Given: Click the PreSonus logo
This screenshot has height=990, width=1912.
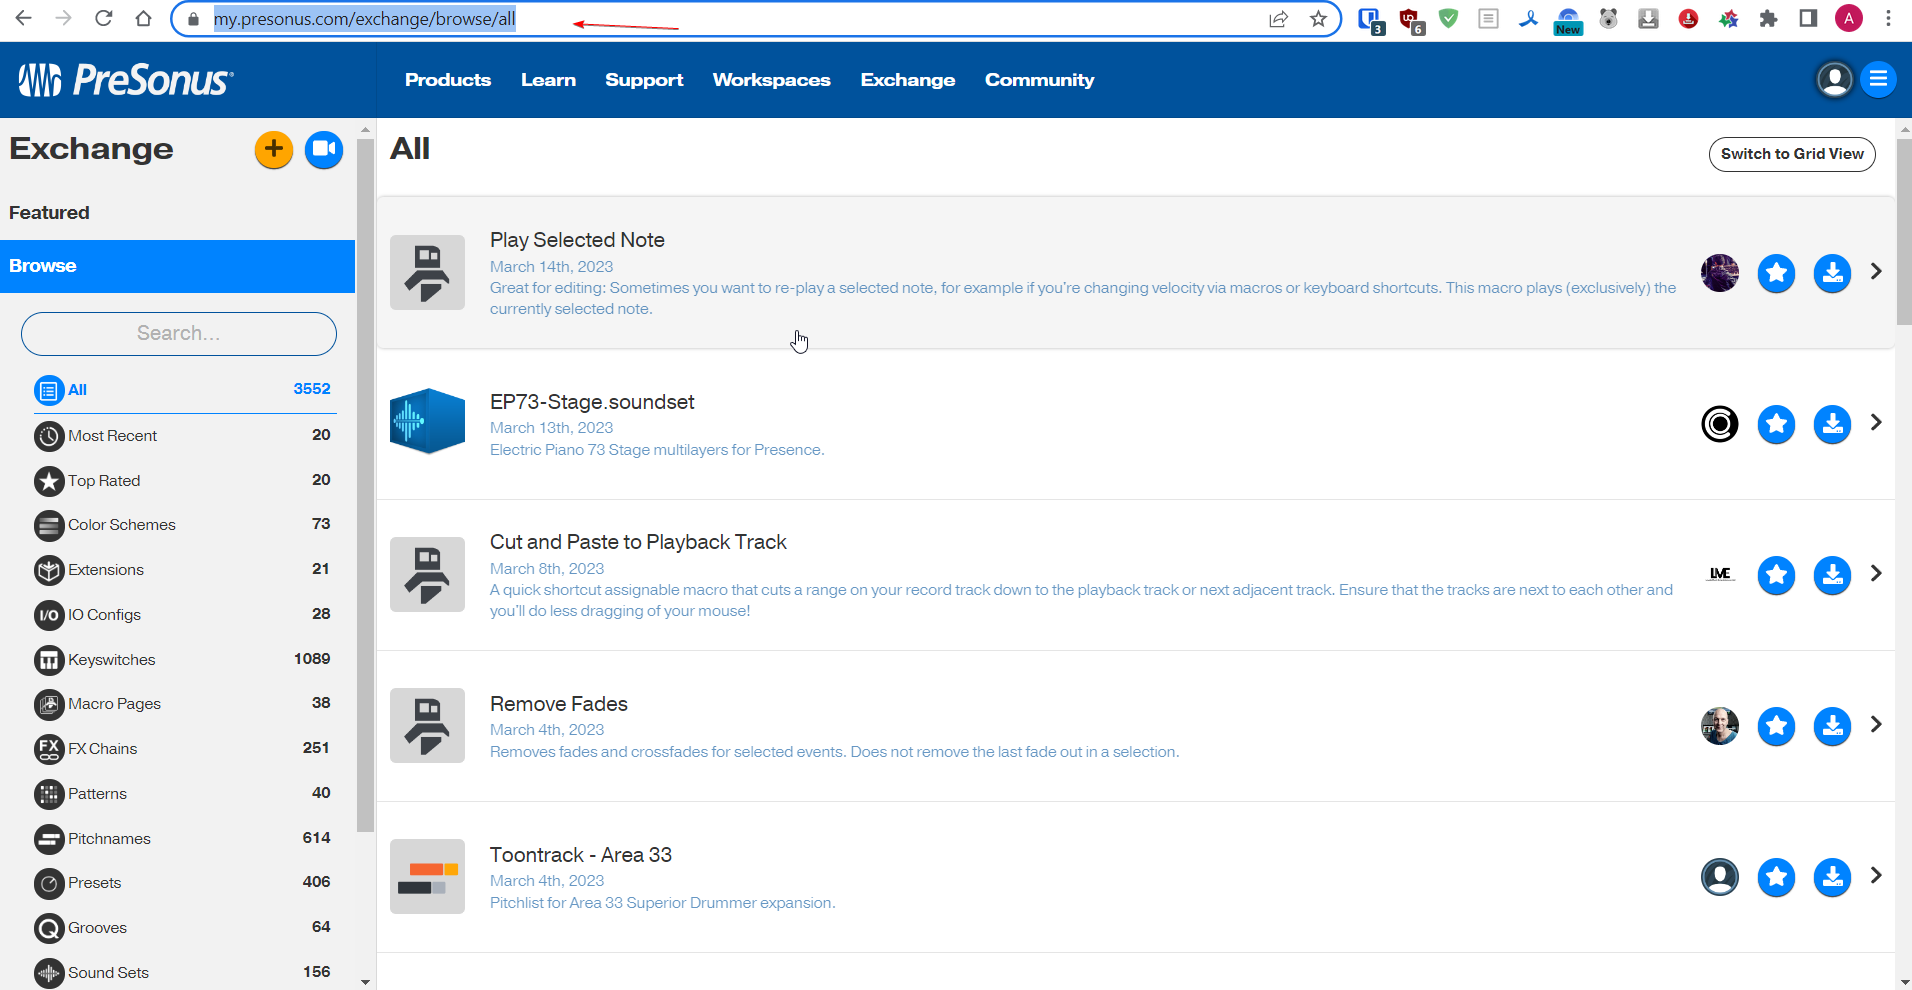Looking at the screenshot, I should 126,80.
